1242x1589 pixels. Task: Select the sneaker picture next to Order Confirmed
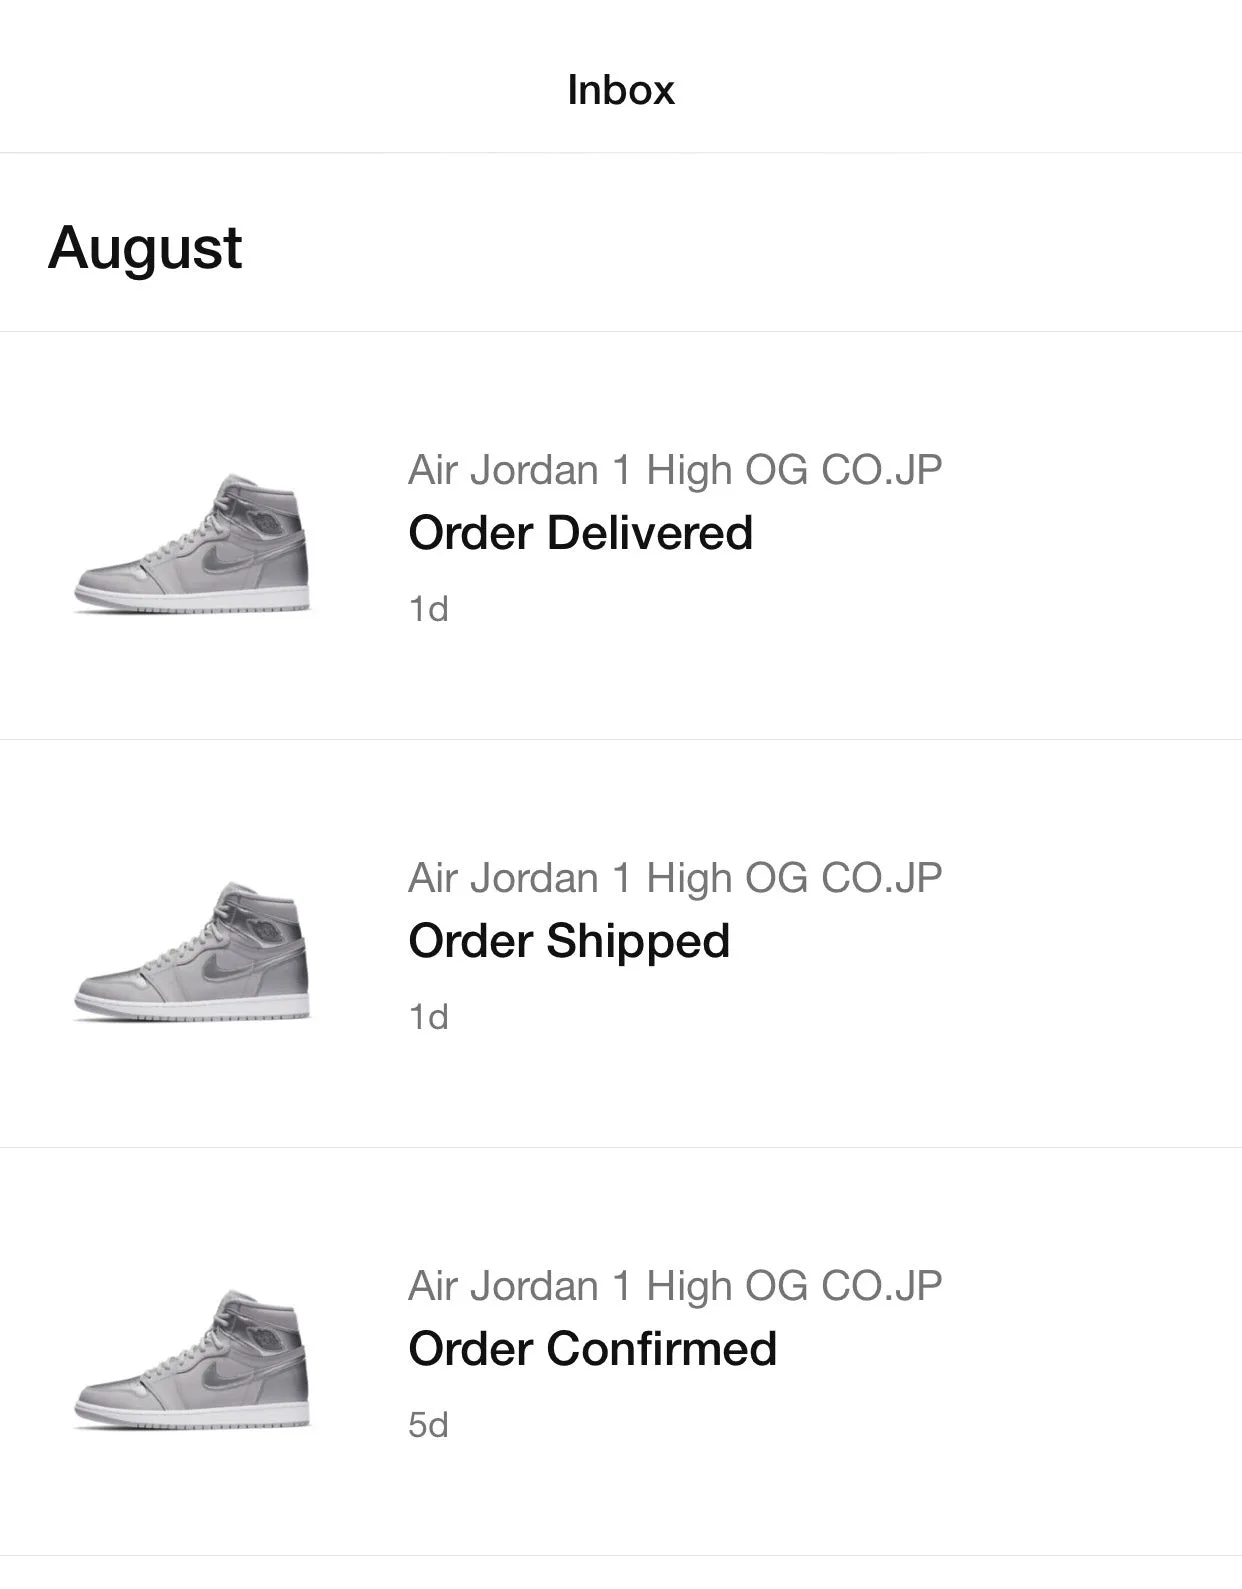(192, 1360)
